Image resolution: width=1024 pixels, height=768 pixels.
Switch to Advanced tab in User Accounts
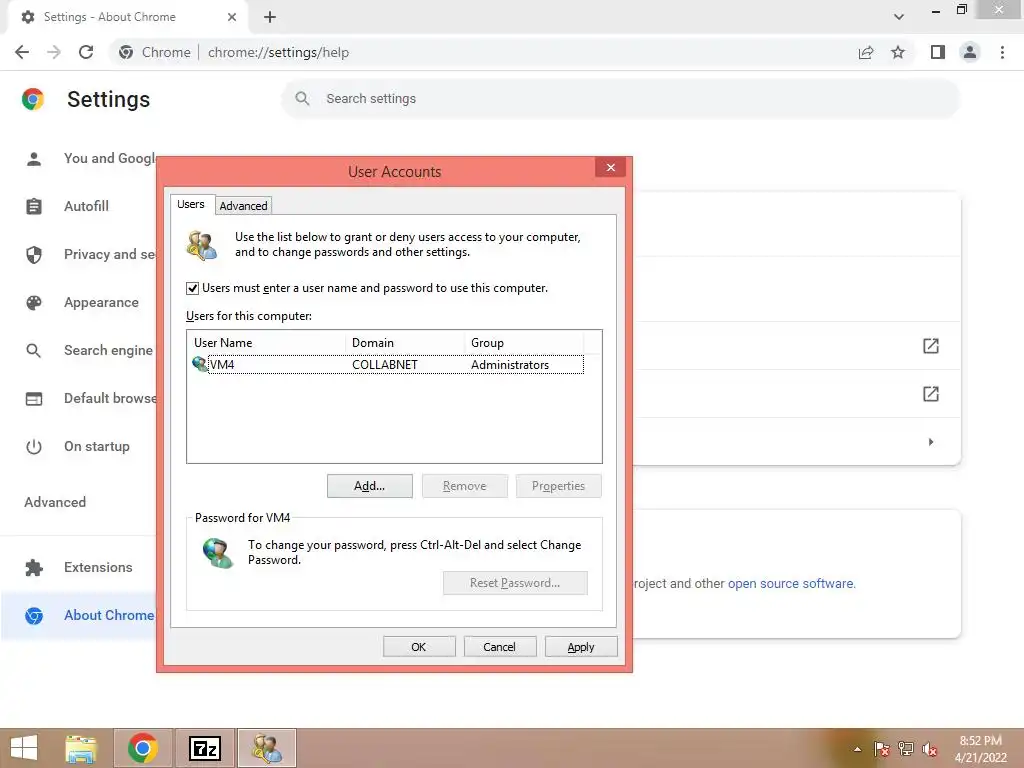[x=243, y=206]
